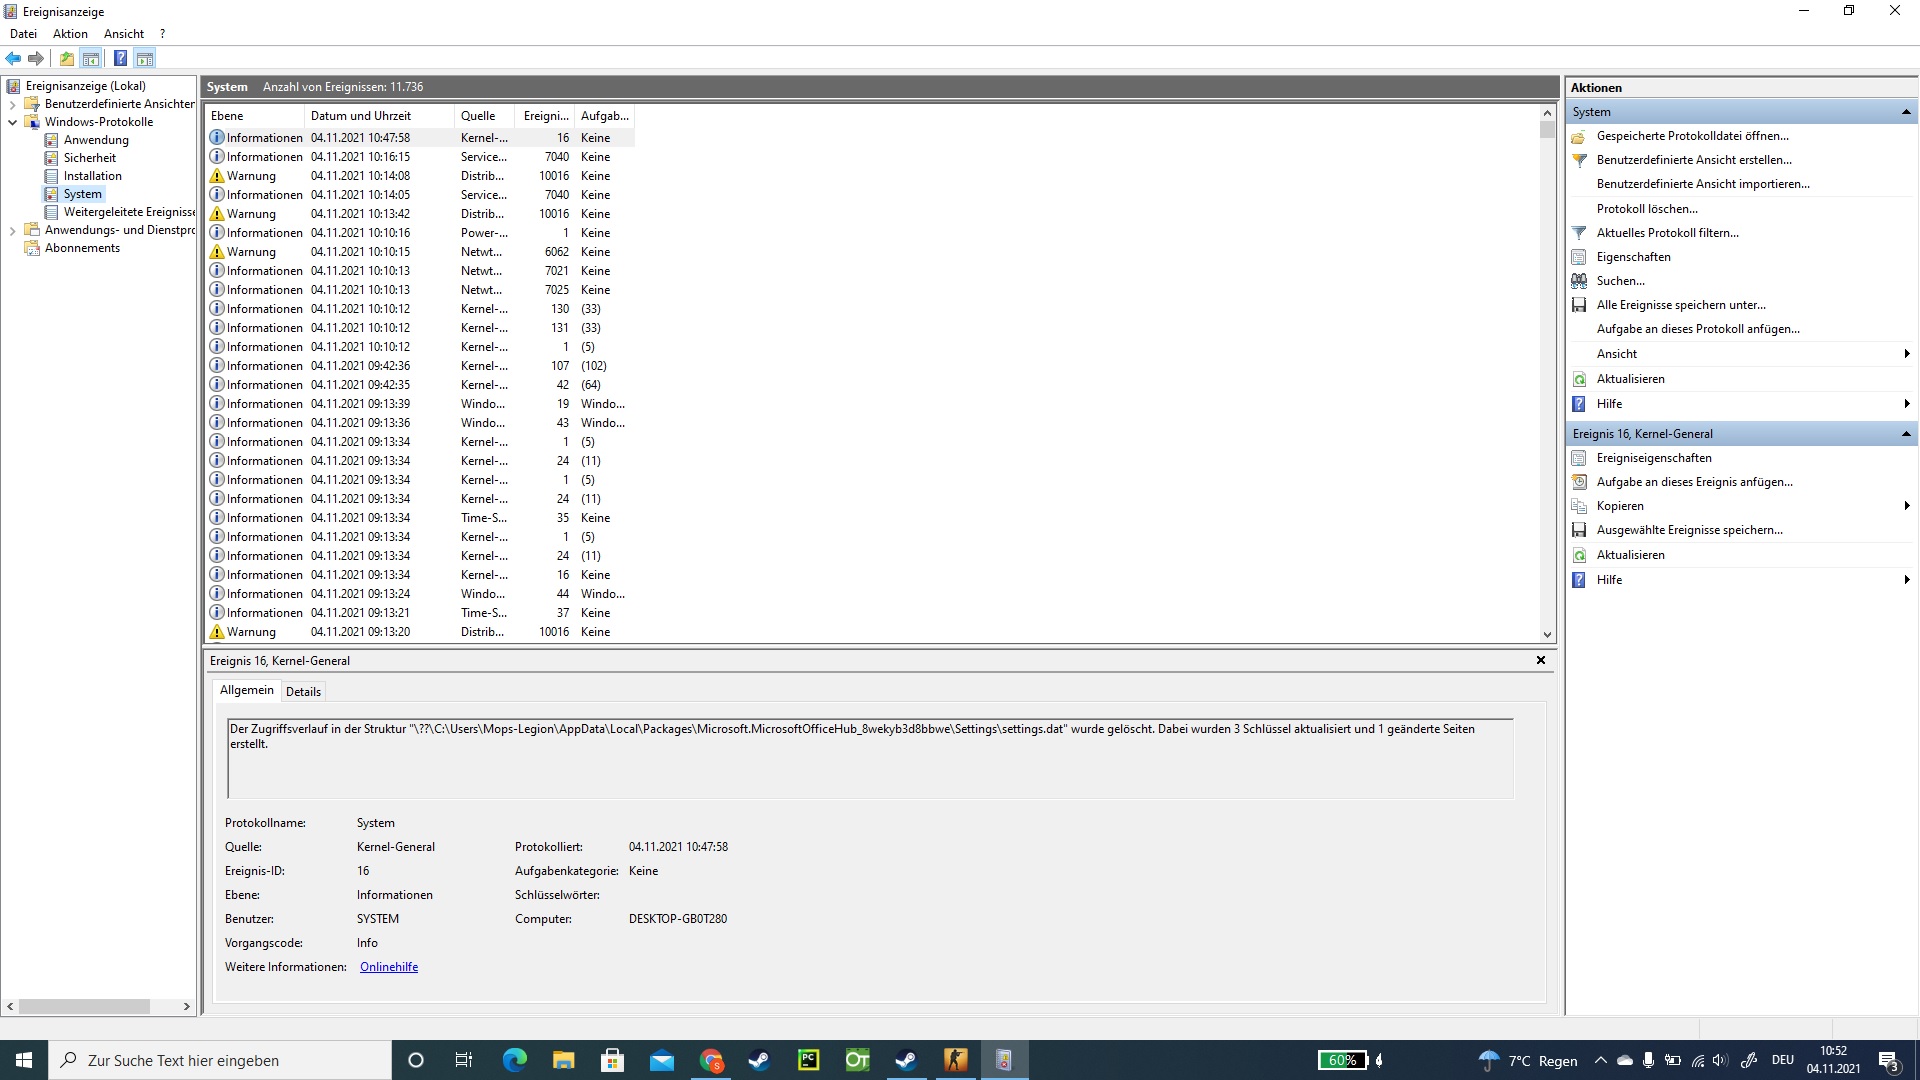Click the filter icon for Aktuelles Protokoll filtern
This screenshot has height=1080, width=1920.
1579,233
